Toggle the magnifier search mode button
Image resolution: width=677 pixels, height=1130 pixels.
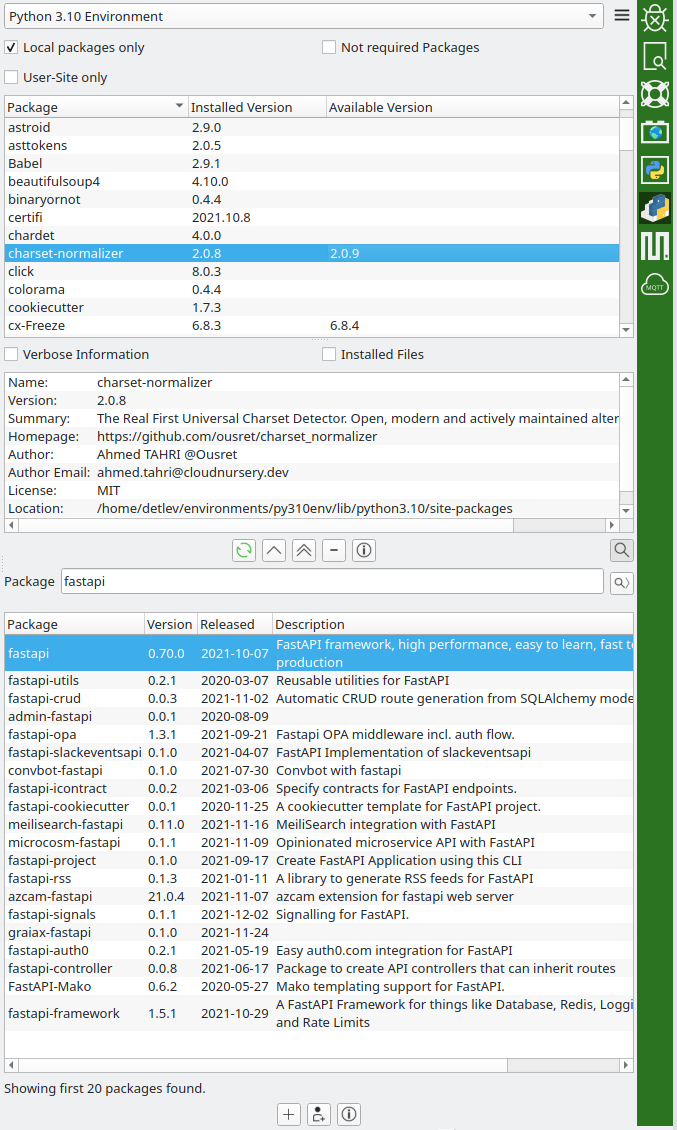point(622,550)
